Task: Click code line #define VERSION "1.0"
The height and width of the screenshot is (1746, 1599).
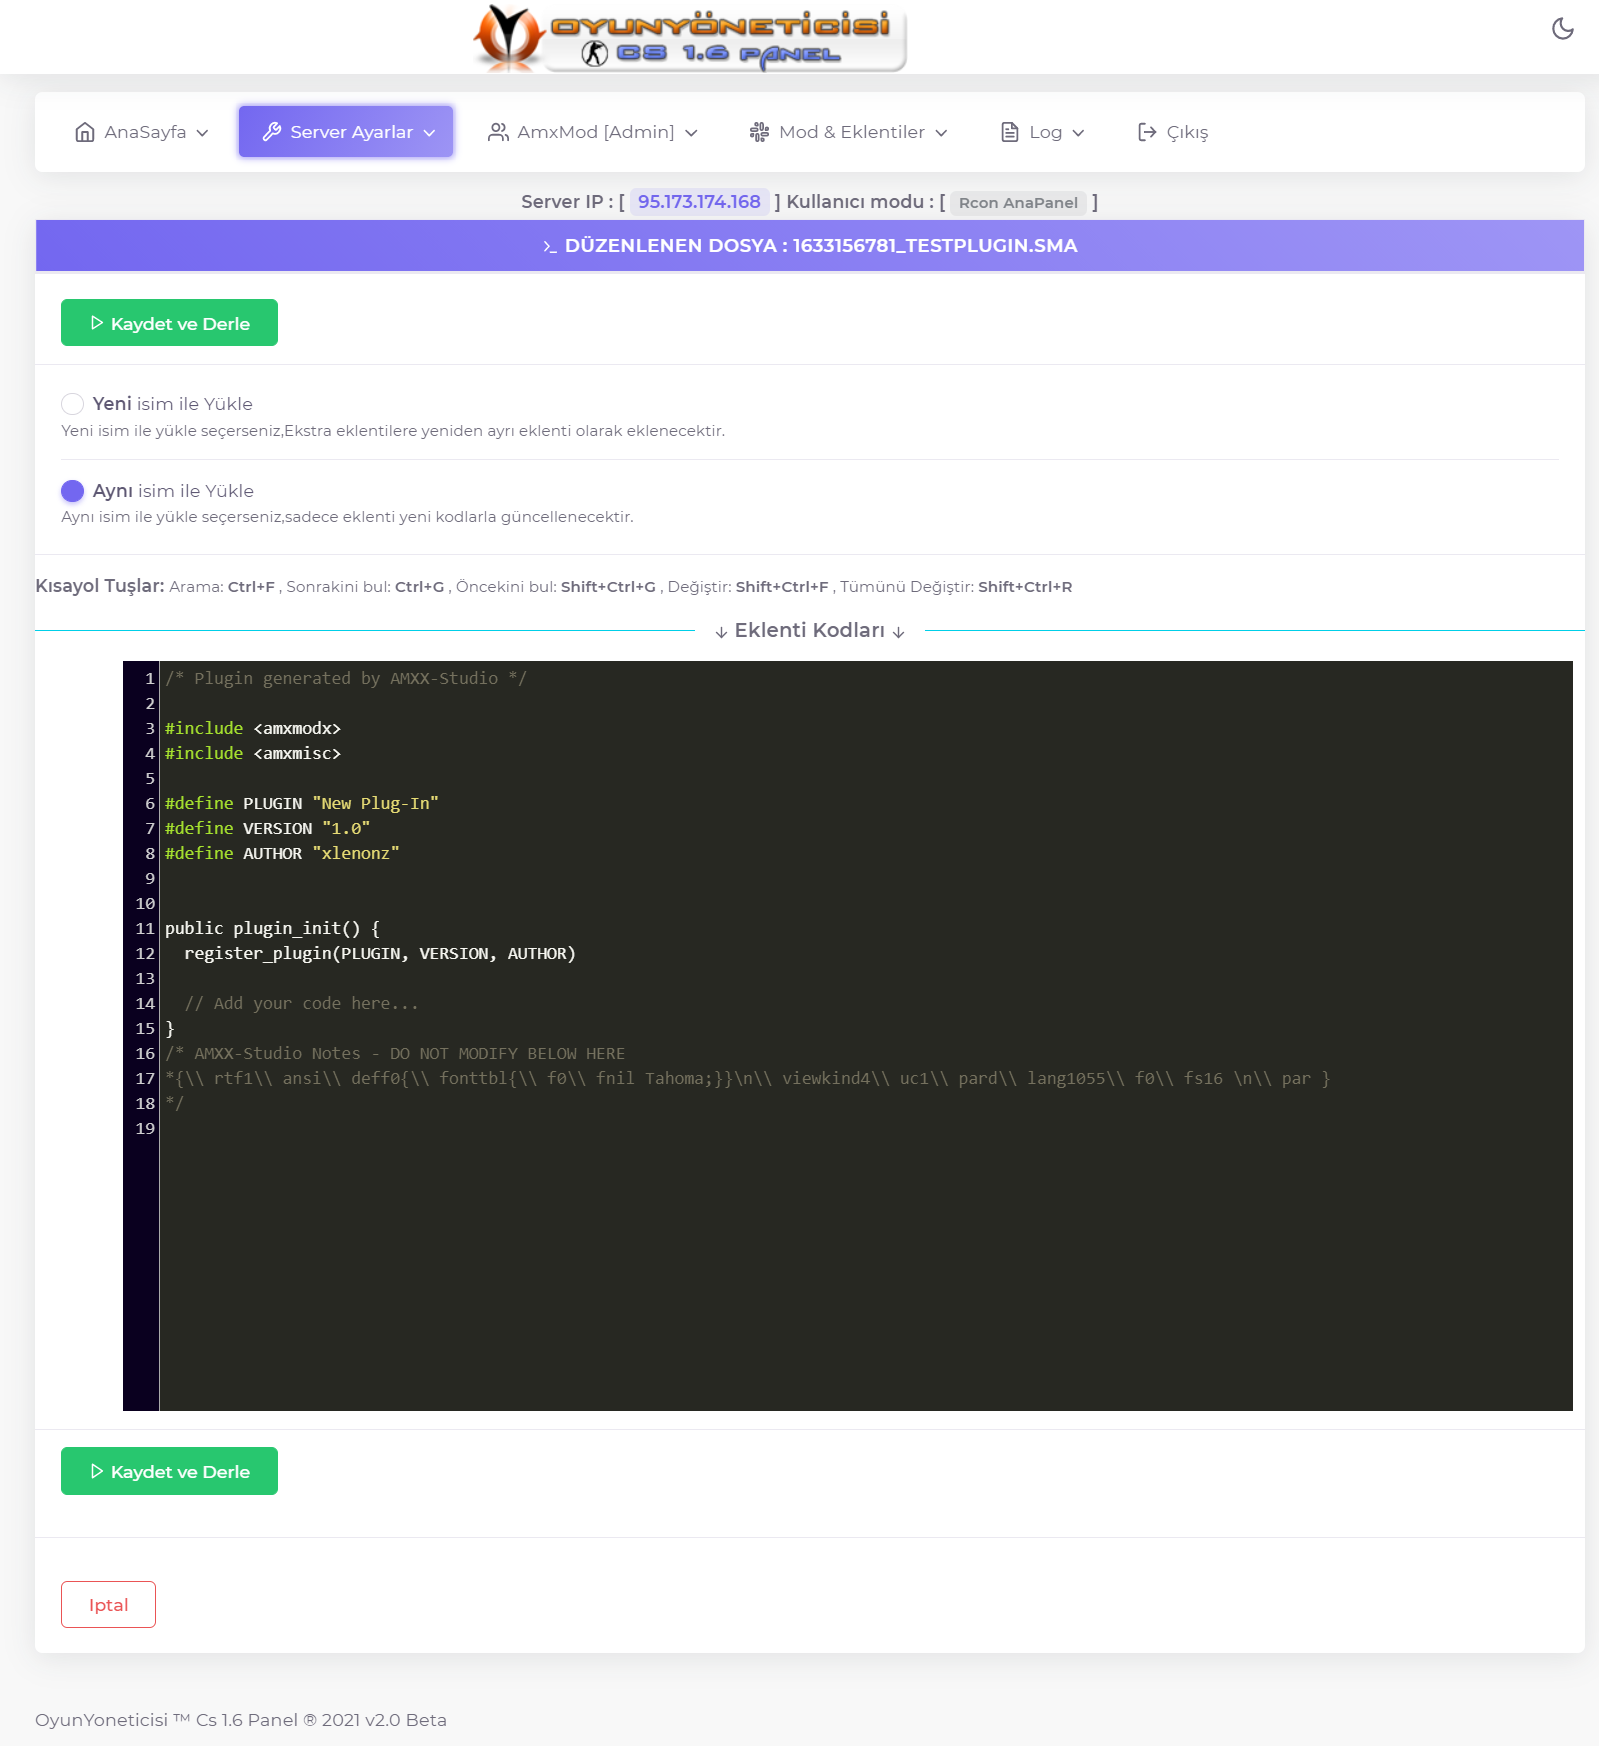Action: point(268,828)
